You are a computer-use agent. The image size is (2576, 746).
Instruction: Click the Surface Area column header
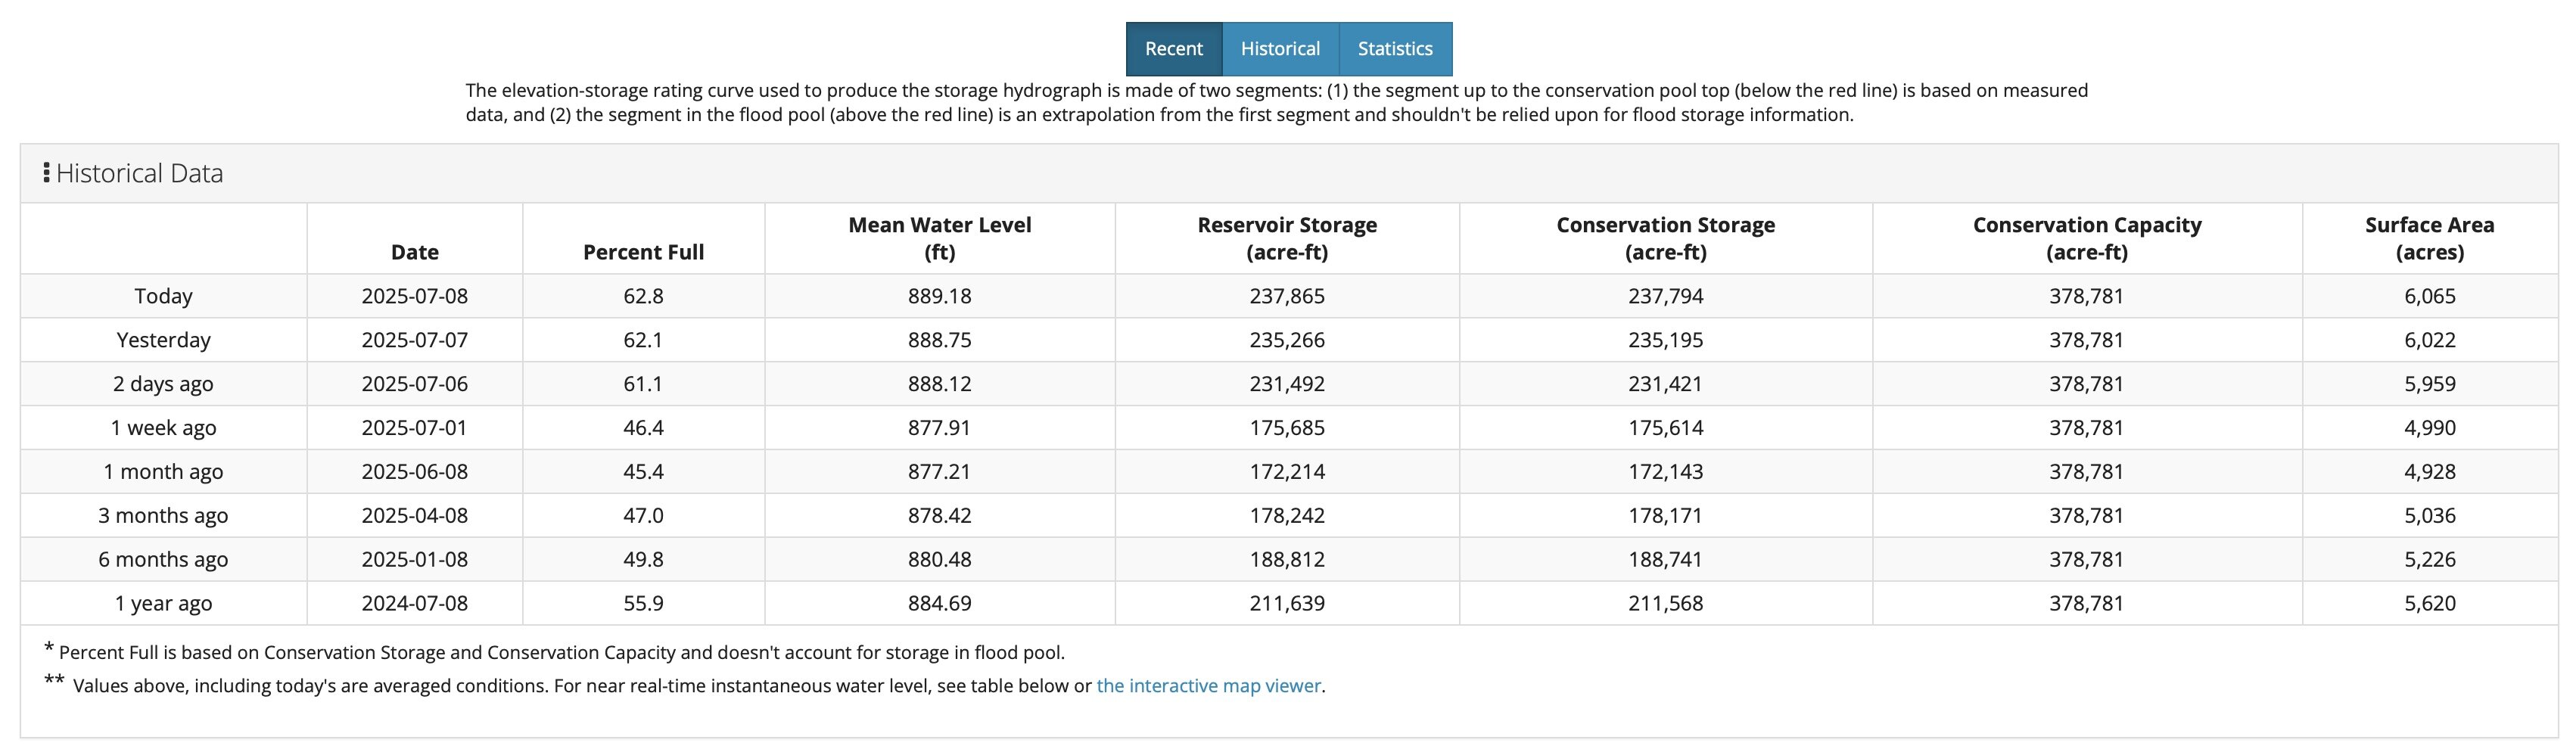pyautogui.click(x=2430, y=238)
